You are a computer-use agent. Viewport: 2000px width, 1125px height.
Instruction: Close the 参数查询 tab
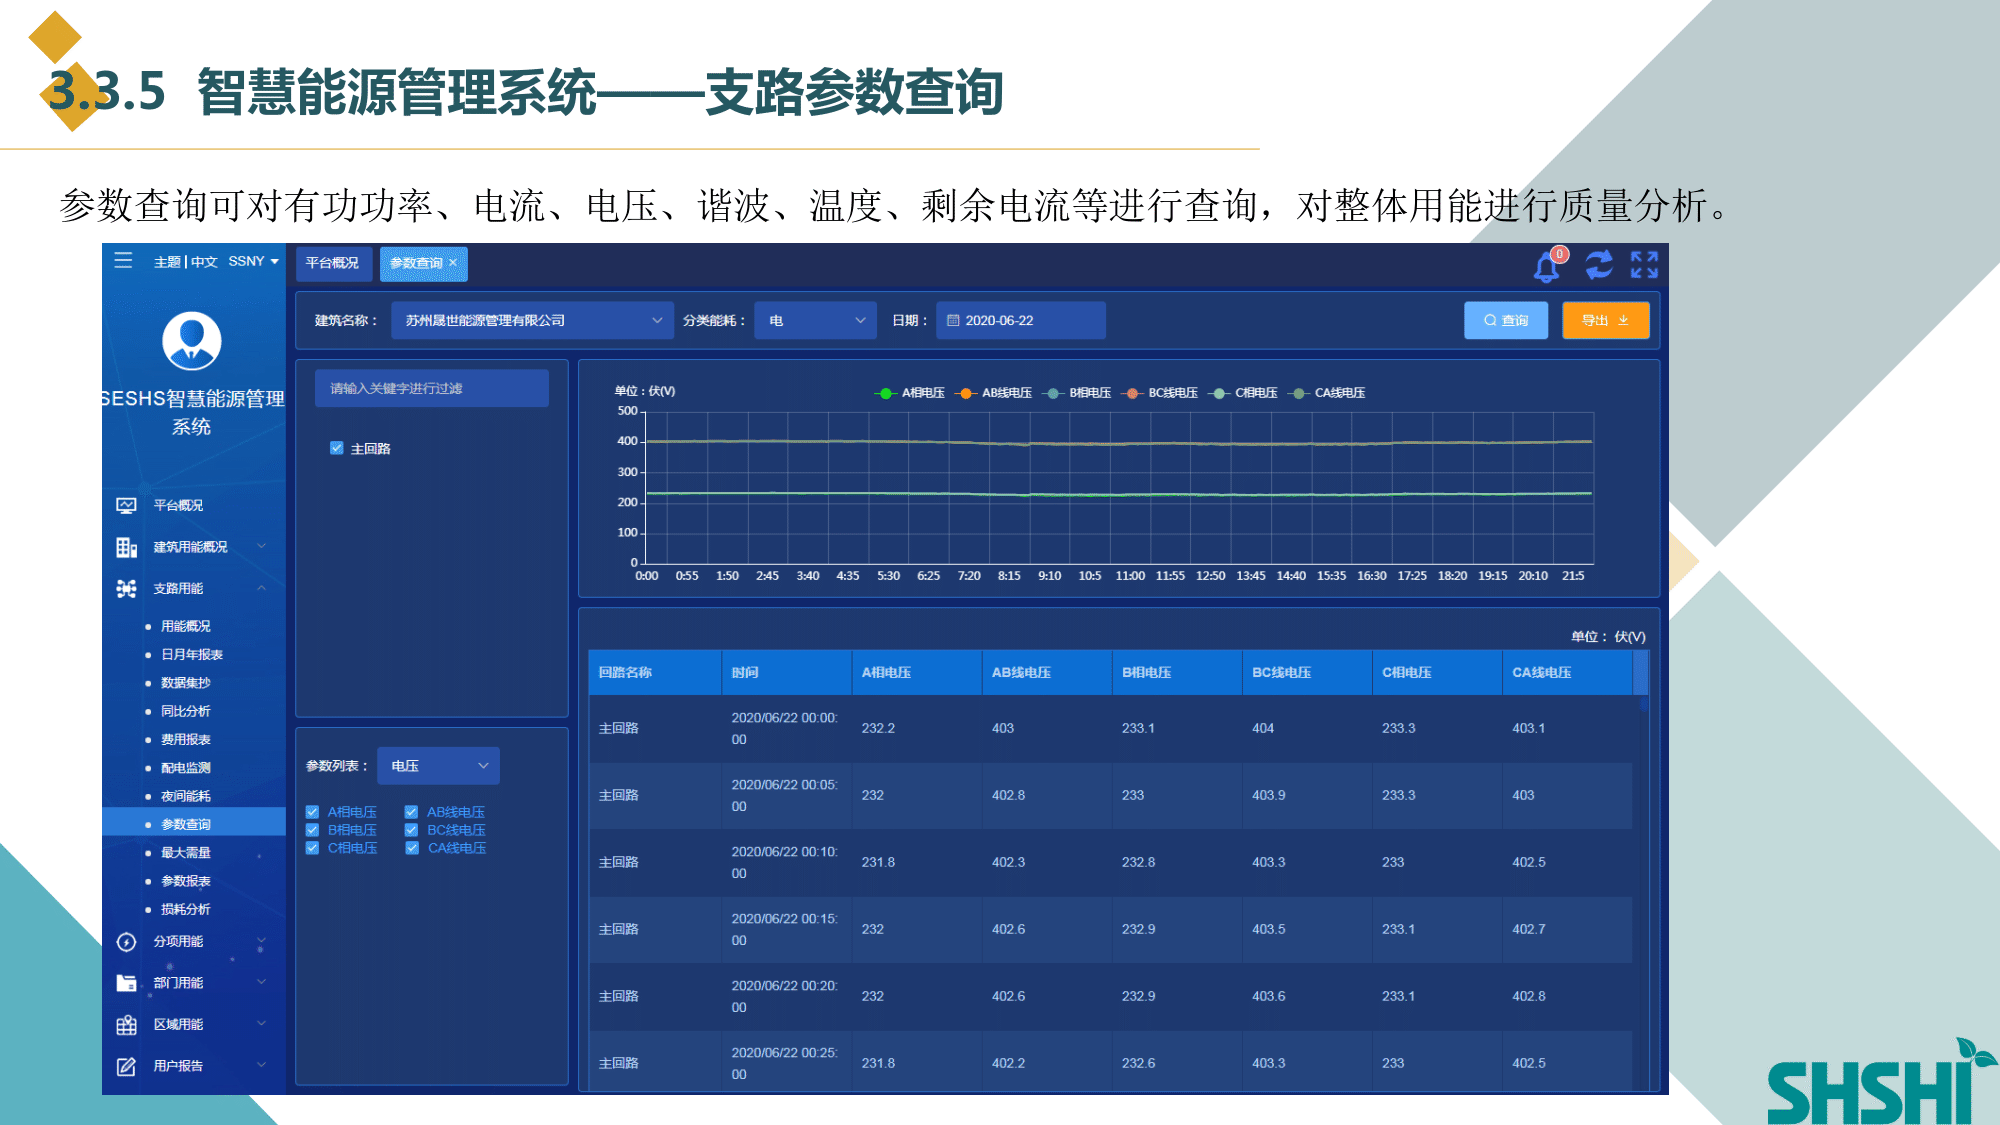[x=453, y=263]
